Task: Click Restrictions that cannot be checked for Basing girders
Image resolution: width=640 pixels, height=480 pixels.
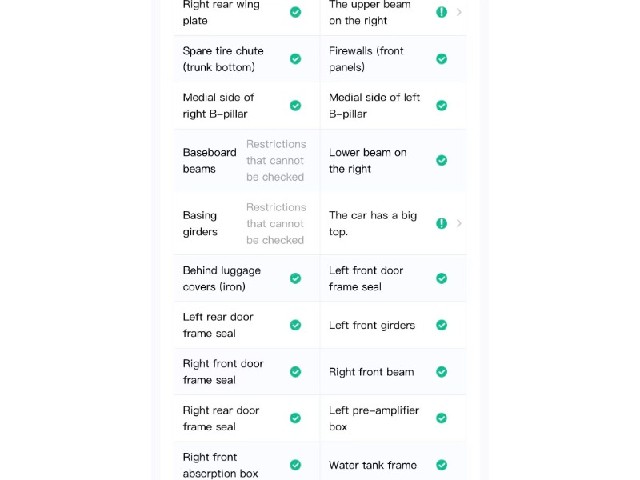Action: (x=276, y=223)
